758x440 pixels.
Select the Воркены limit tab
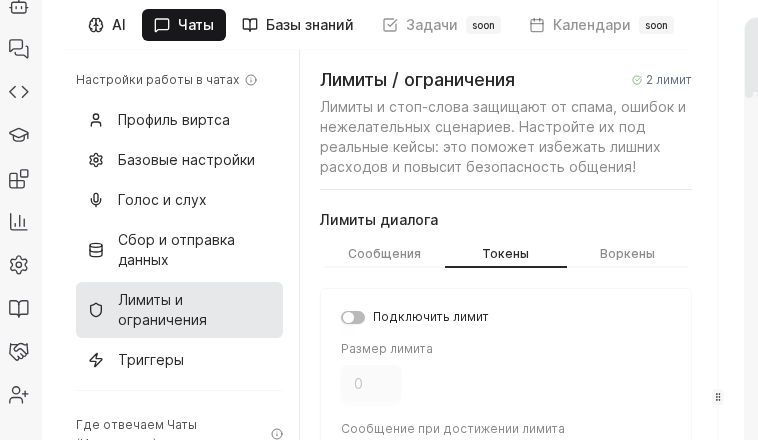coord(627,254)
